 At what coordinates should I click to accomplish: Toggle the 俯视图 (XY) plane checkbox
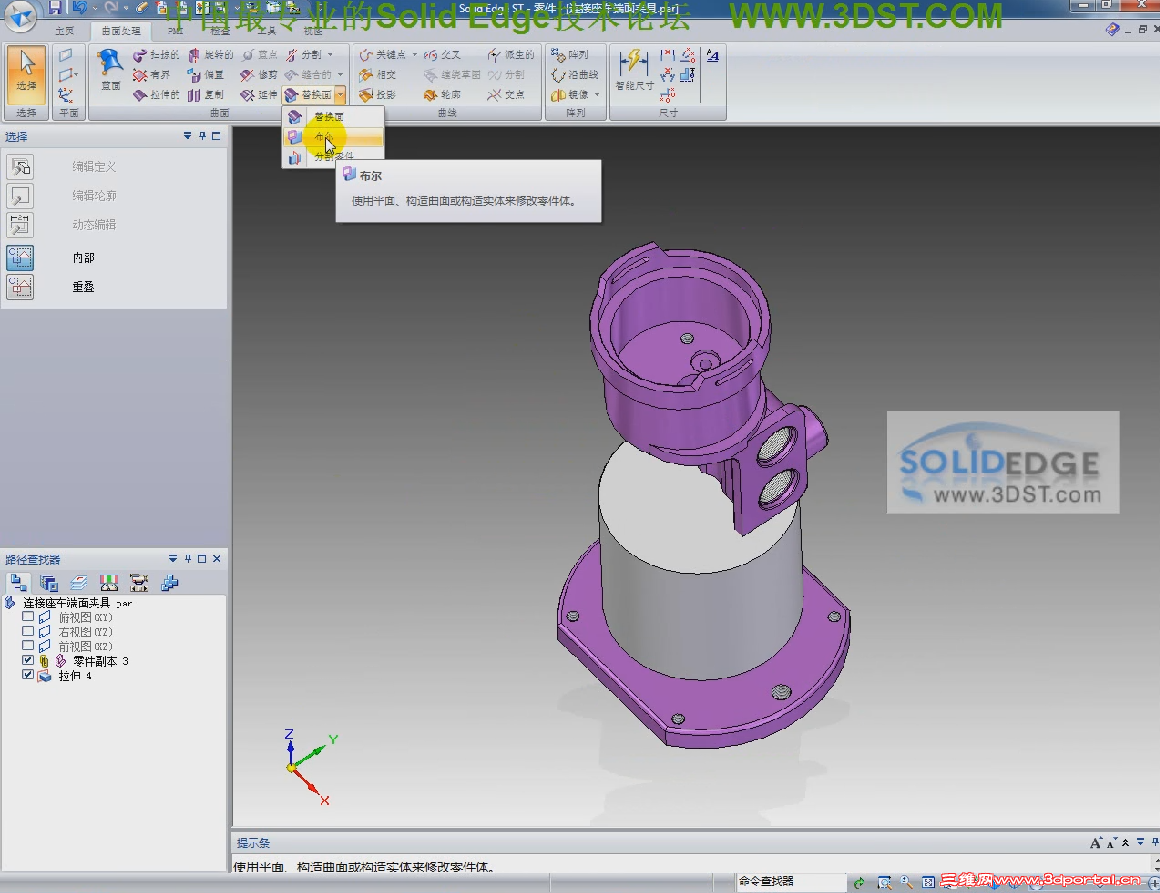coord(28,617)
